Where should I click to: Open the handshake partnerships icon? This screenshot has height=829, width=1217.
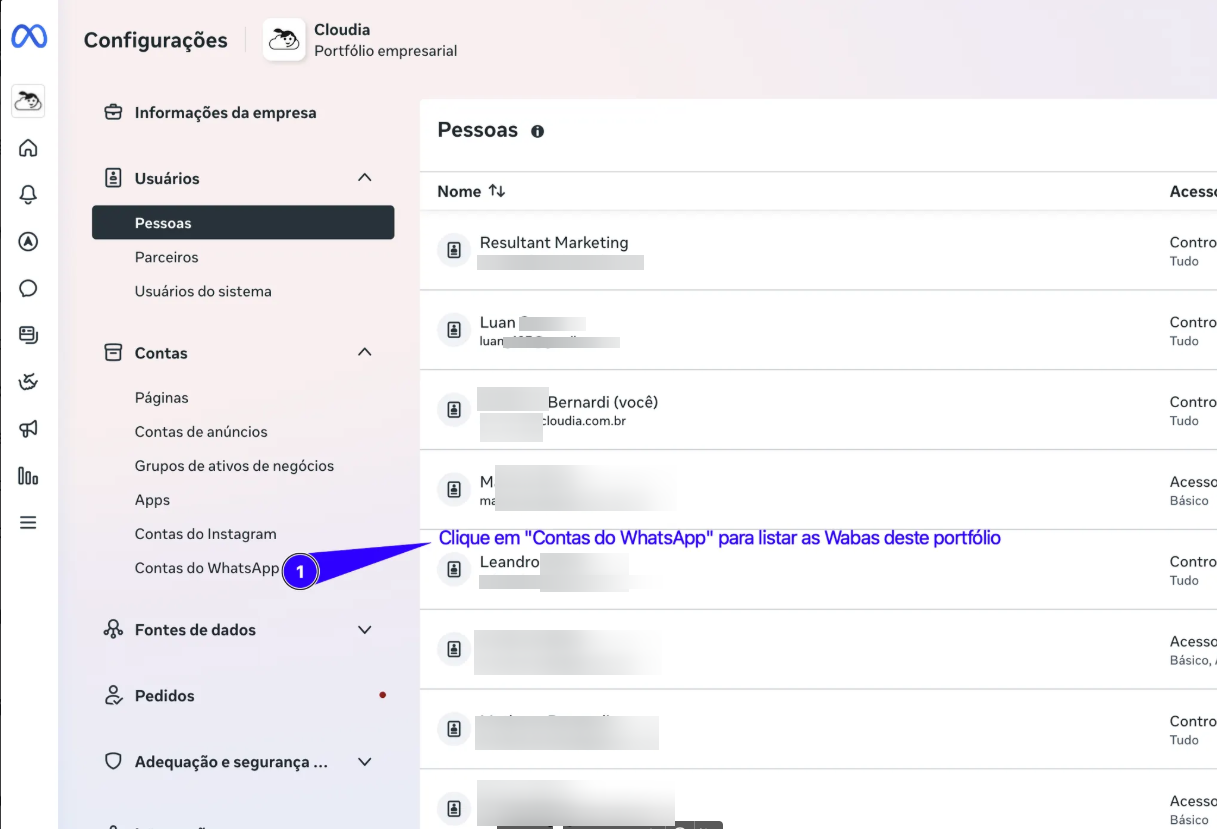28,382
